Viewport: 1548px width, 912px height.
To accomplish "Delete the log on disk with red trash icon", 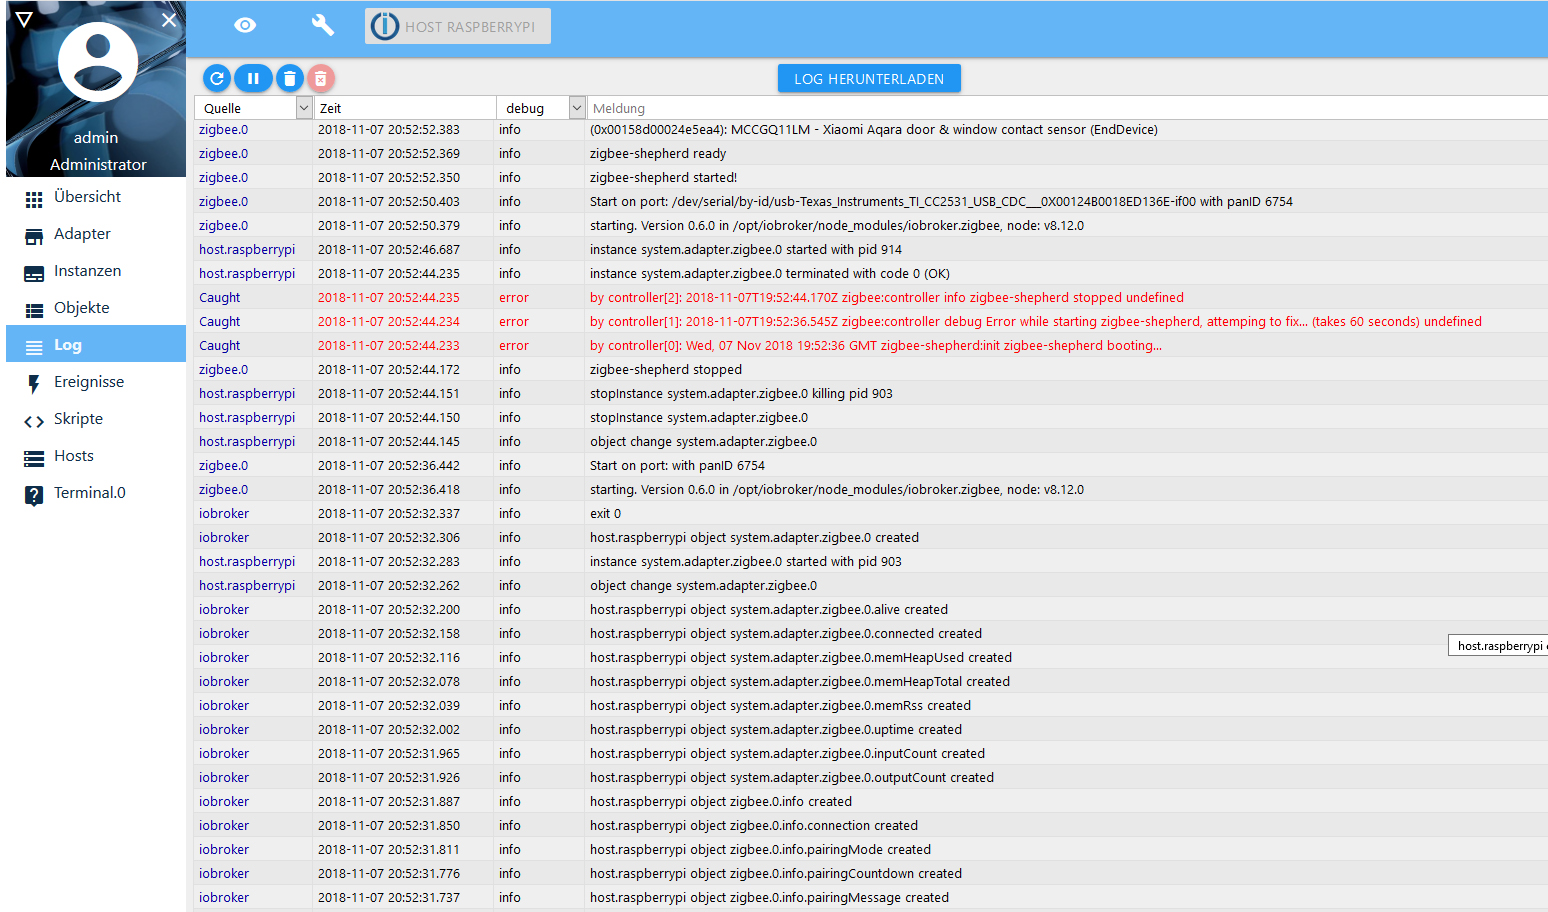I will (x=320, y=78).
